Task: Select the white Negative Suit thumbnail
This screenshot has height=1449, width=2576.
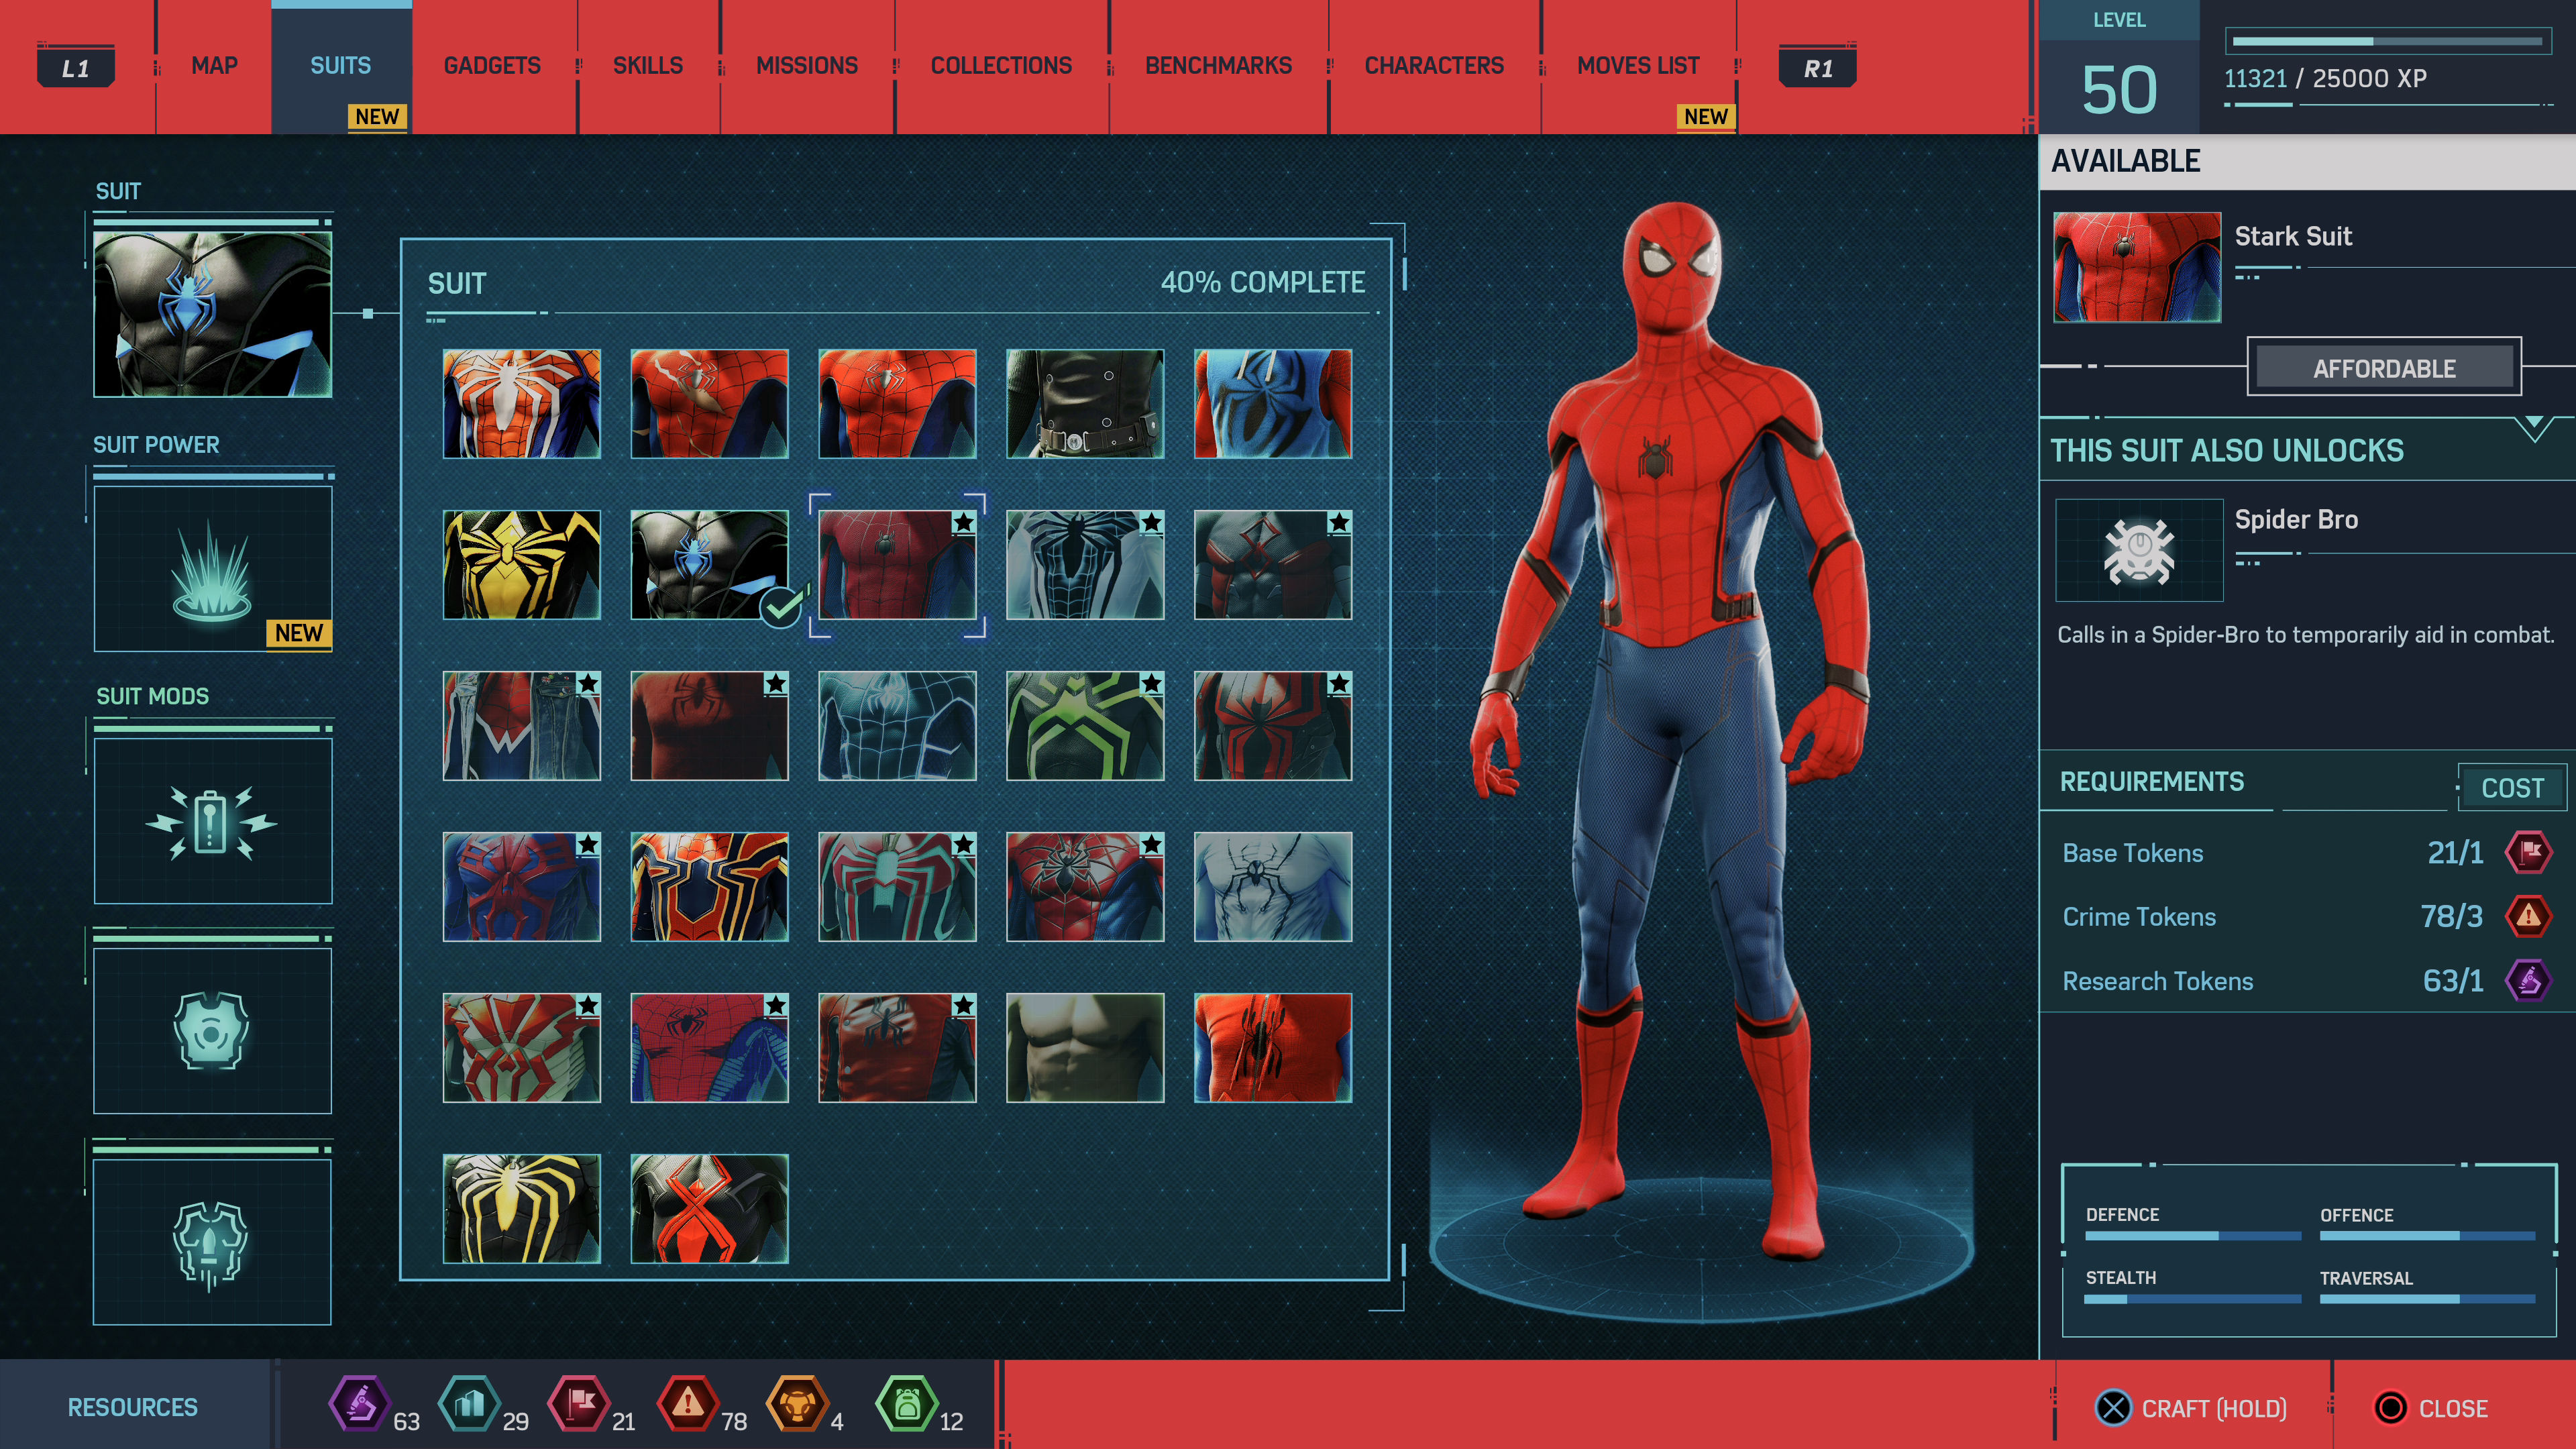Action: coord(1085,565)
